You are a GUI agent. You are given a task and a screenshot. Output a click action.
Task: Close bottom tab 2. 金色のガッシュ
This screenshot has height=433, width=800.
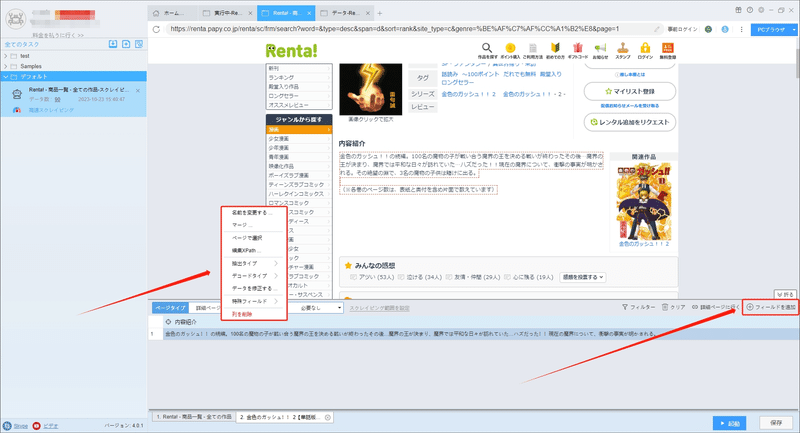click(x=328, y=417)
